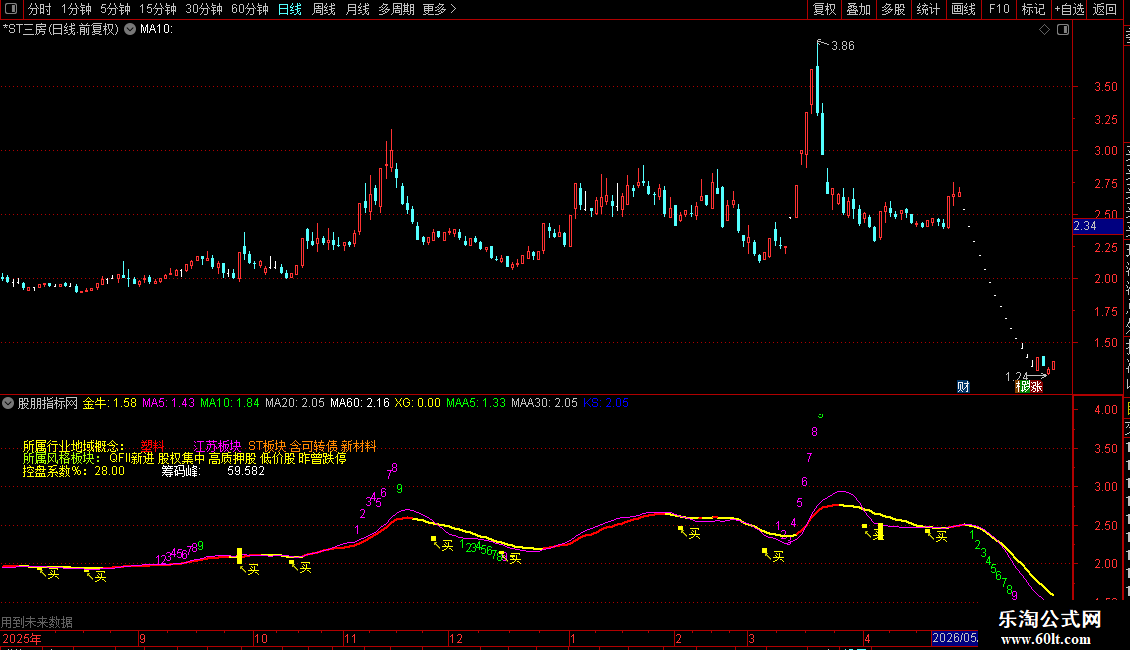Screen dimensions: 1130x650
Task: Select the 60分钟 period tab
Action: (249, 9)
